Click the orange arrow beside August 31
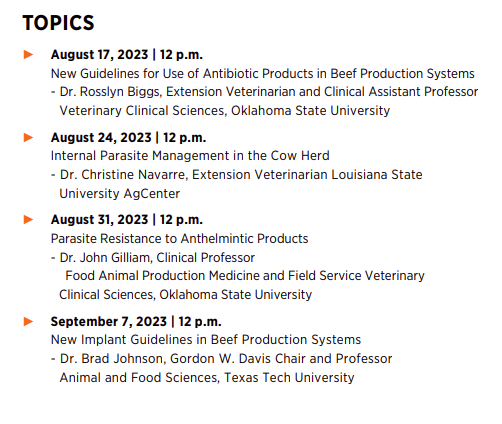This screenshot has height=424, width=502. (28, 219)
